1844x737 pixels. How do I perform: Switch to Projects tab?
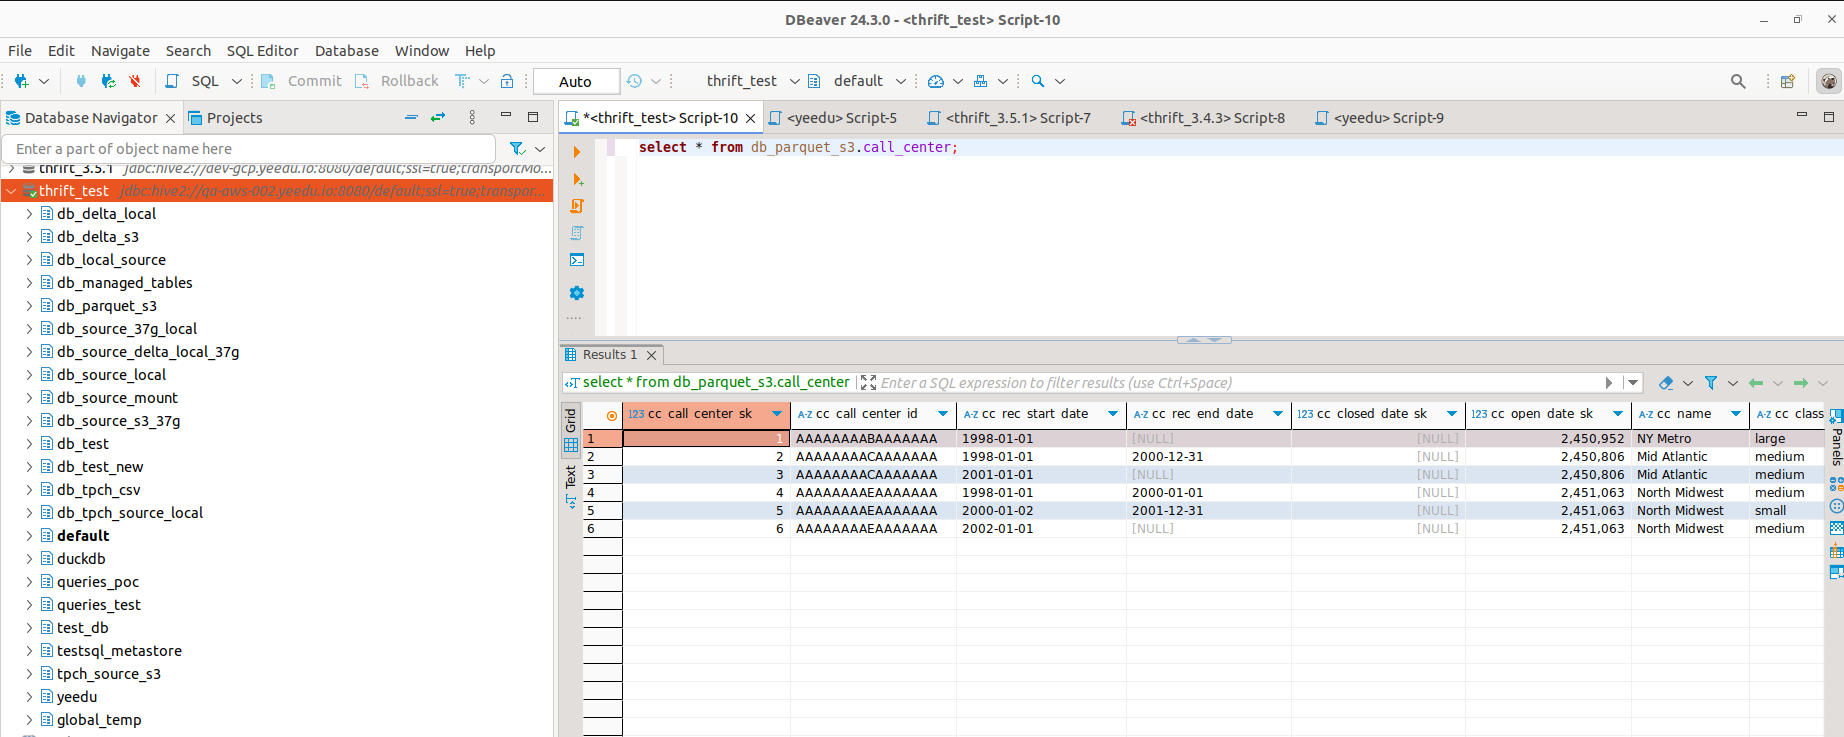225,118
